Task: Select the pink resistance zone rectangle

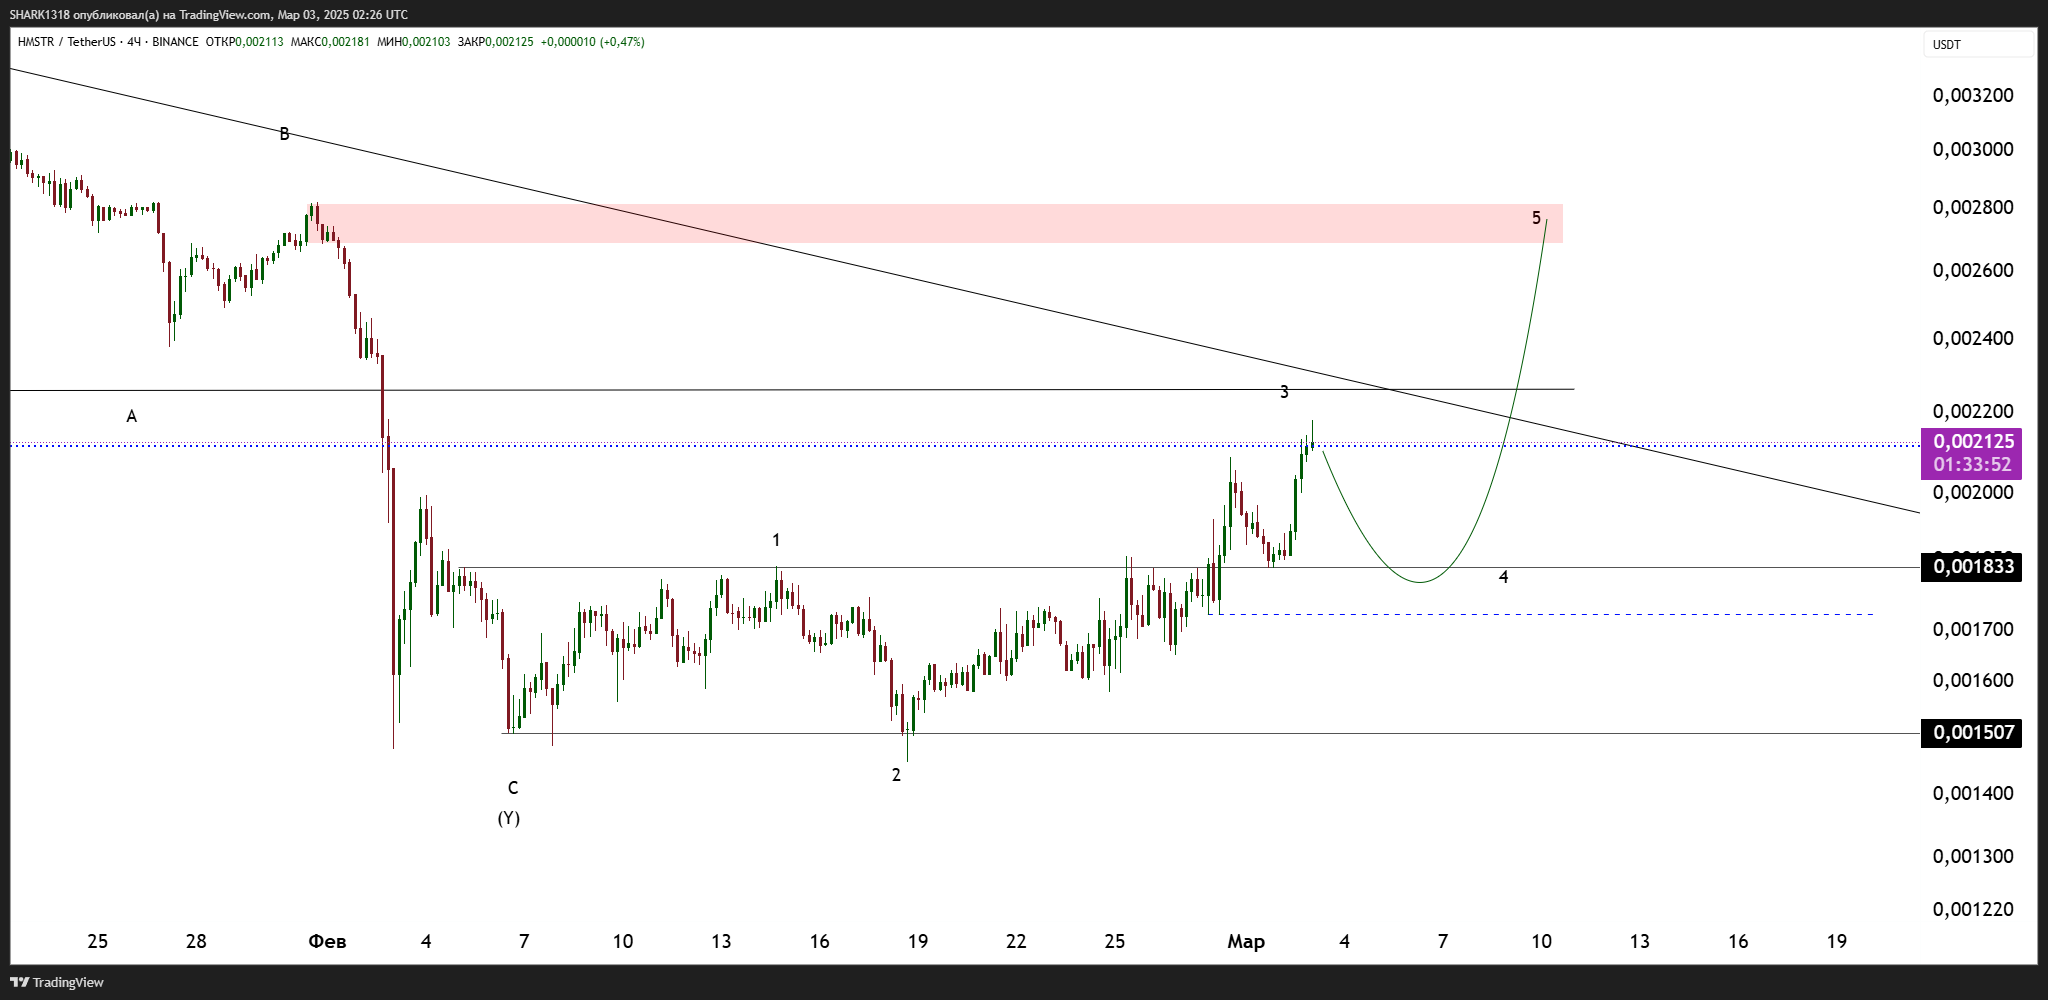Action: [x=937, y=223]
